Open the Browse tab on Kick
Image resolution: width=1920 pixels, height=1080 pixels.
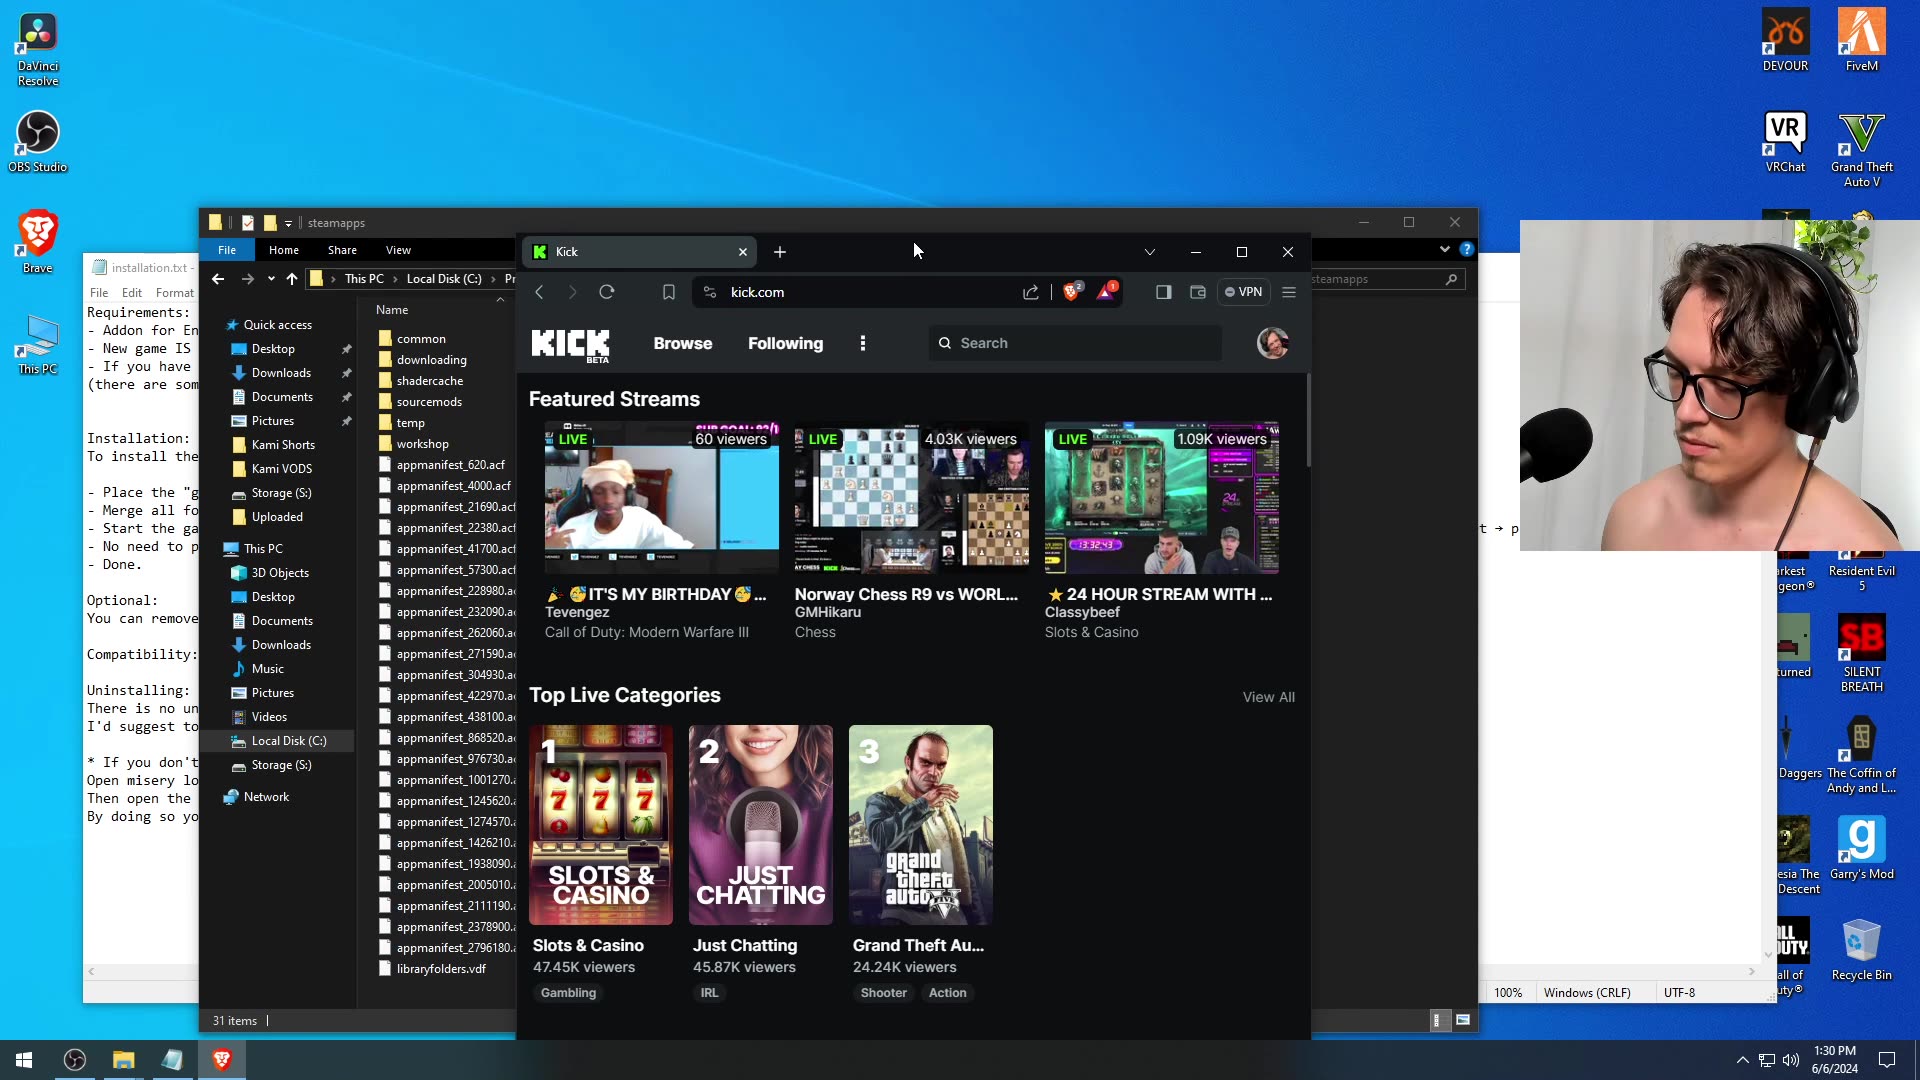pyautogui.click(x=683, y=343)
